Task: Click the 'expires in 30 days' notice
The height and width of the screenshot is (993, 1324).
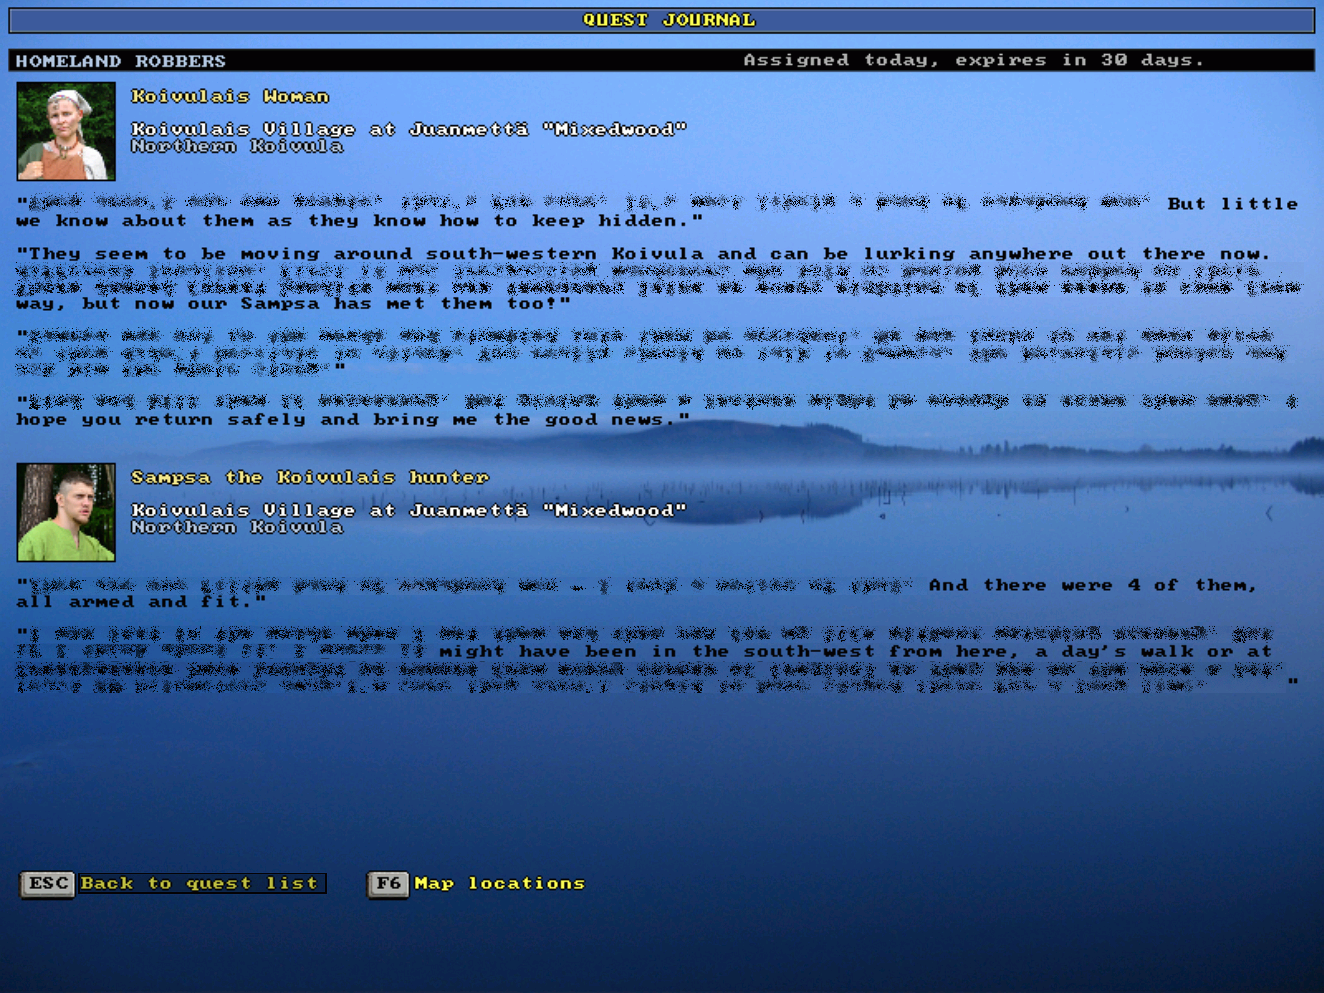Action: 973,60
